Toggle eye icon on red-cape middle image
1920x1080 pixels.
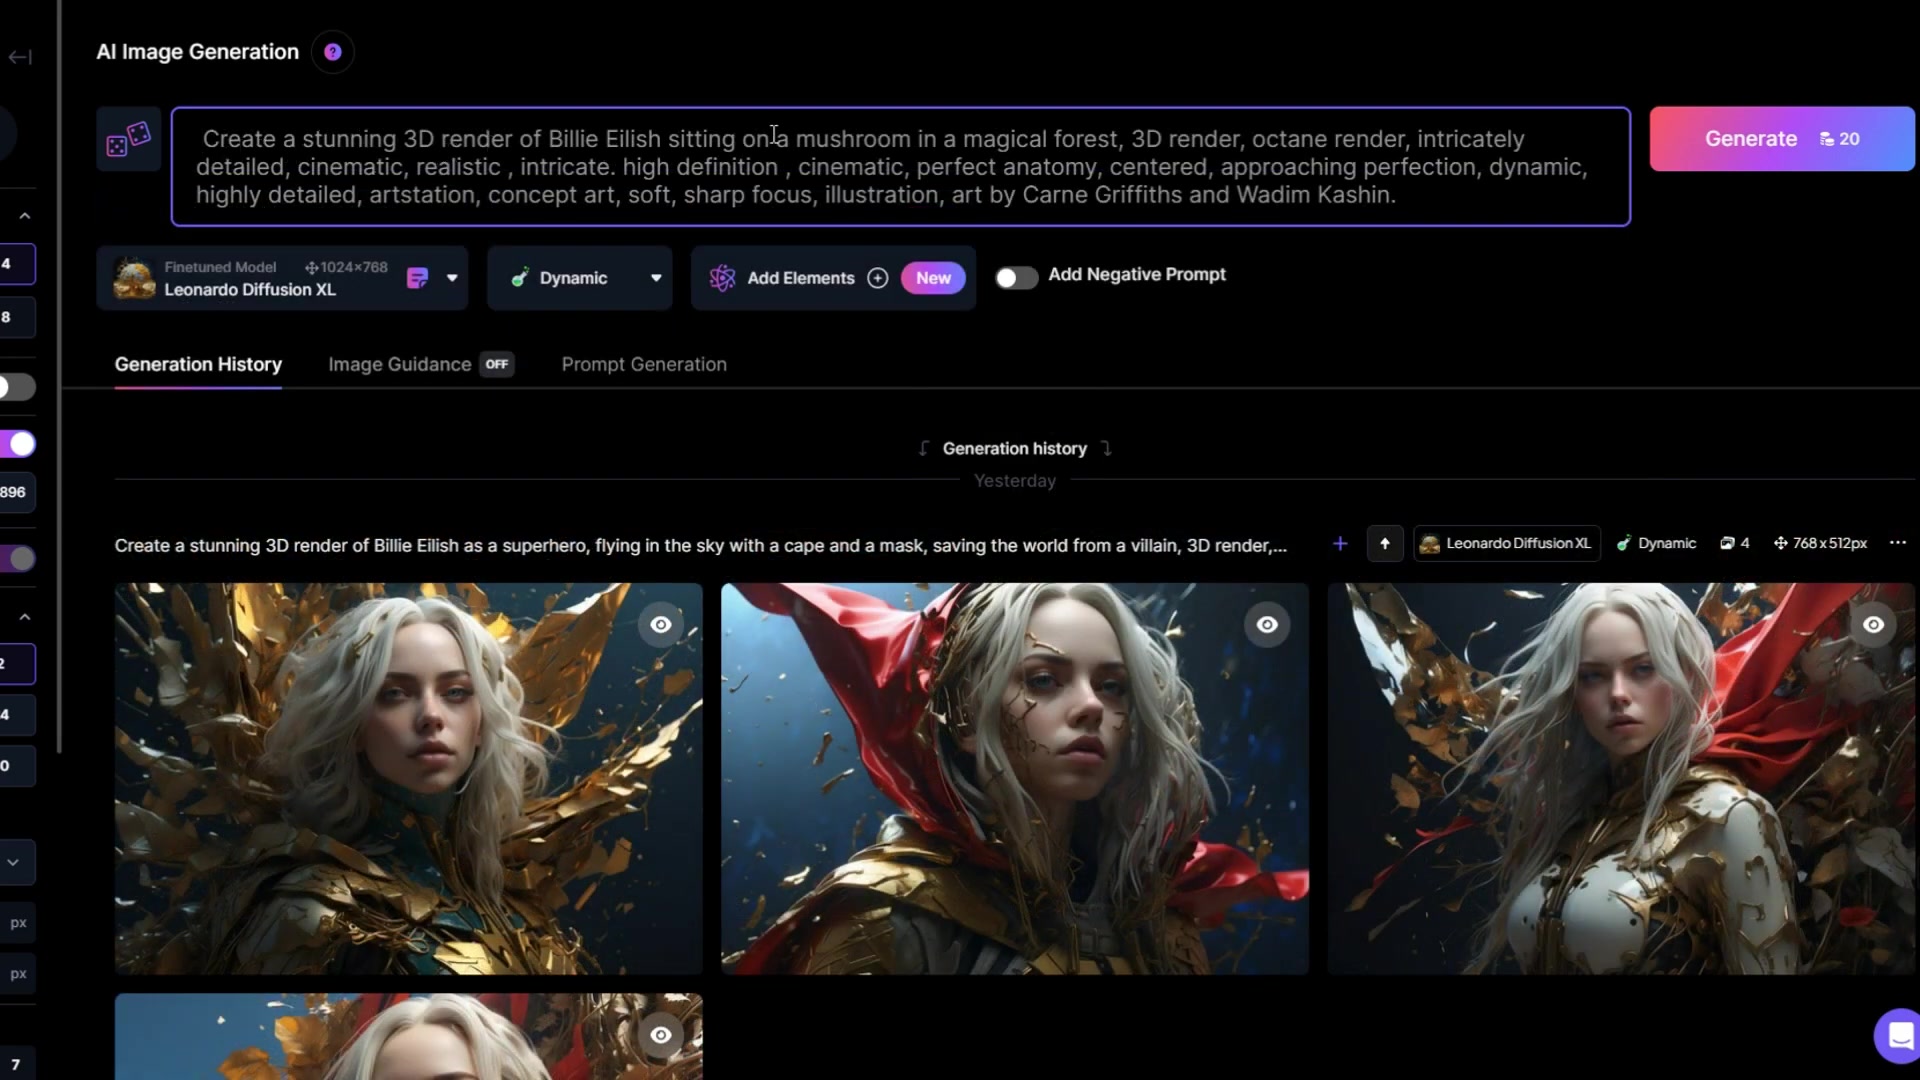1267,625
